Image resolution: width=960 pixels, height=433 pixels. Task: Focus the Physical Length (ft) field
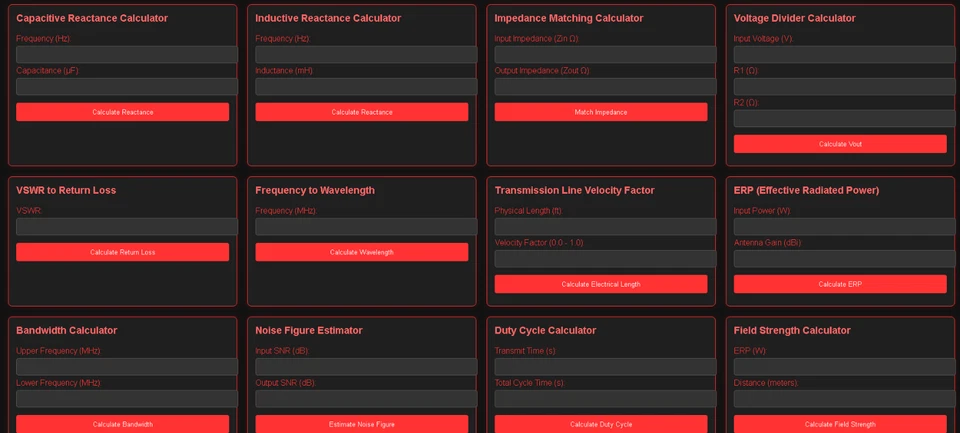pyautogui.click(x=606, y=227)
